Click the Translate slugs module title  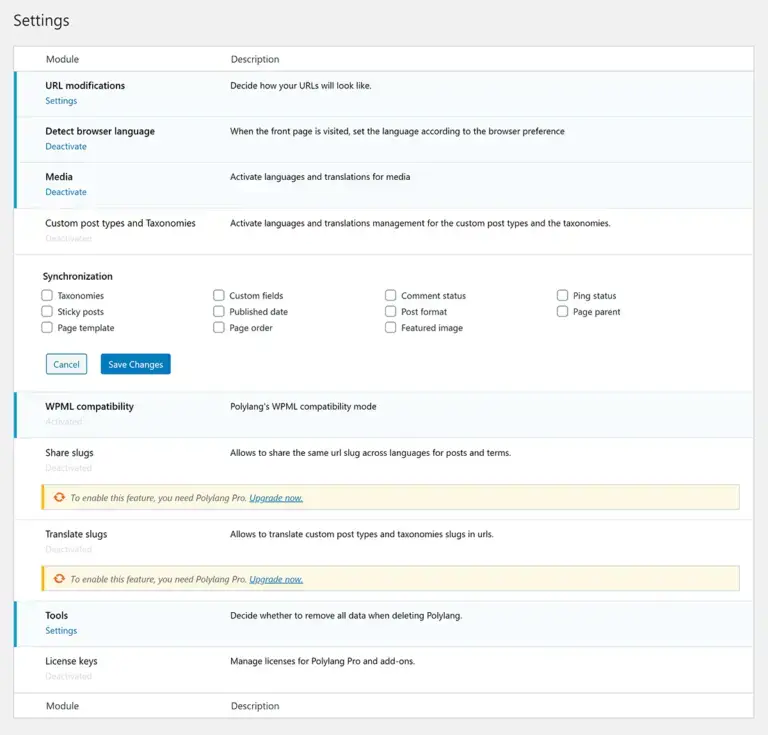(x=76, y=534)
